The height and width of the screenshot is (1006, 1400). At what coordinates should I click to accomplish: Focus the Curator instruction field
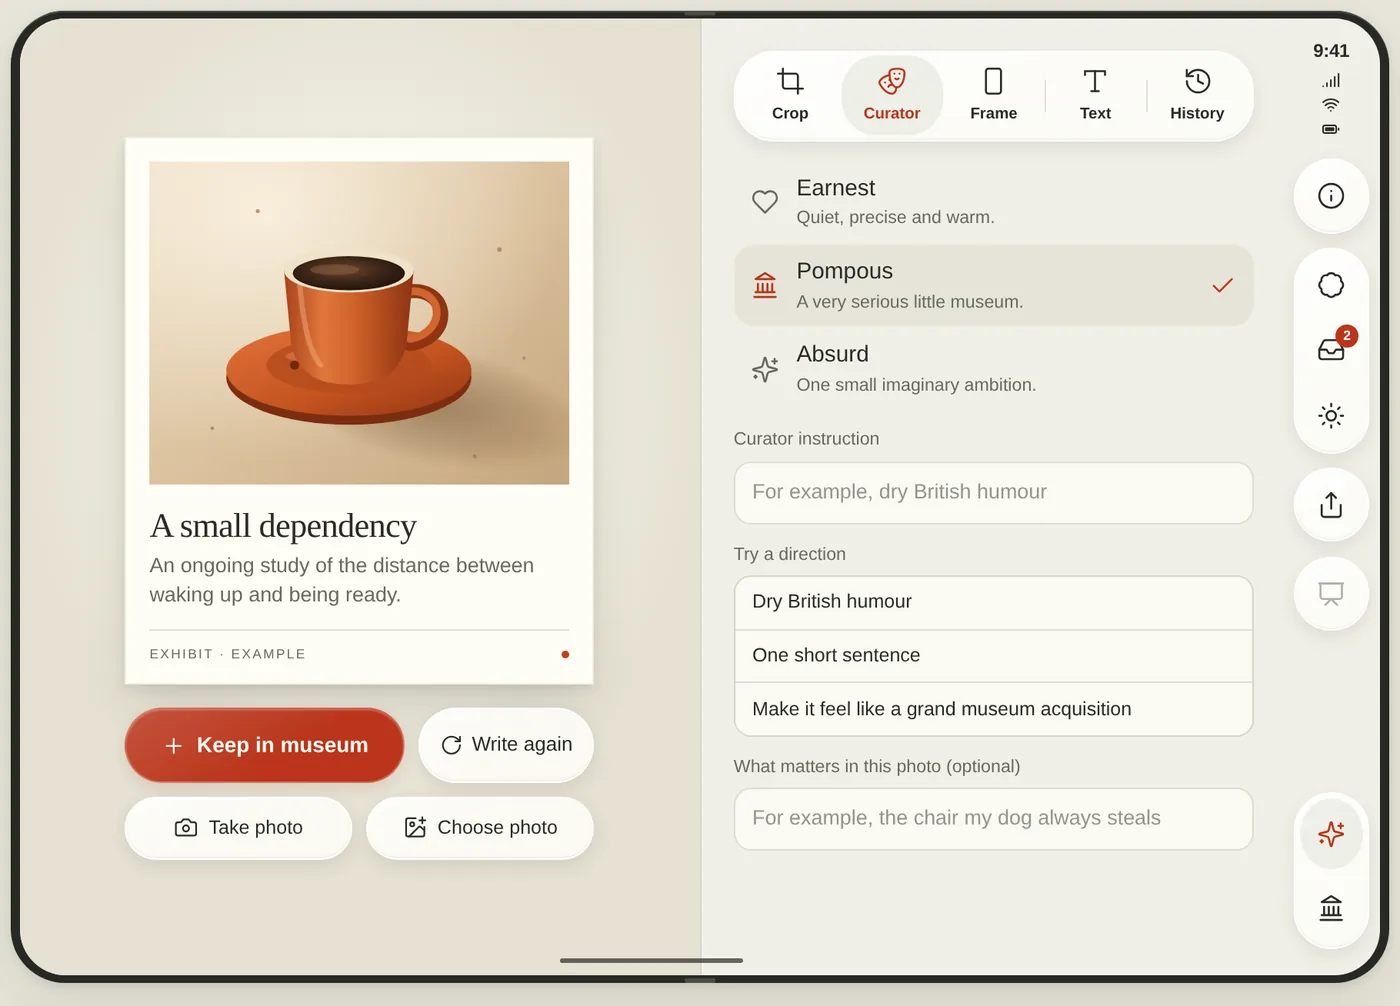(993, 493)
